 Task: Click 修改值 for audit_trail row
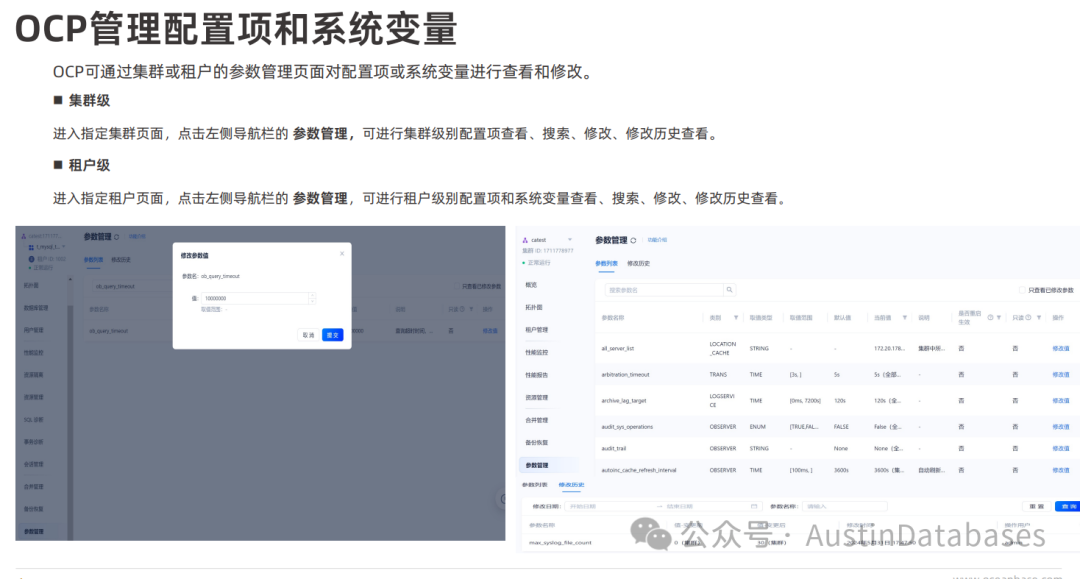coord(1061,448)
